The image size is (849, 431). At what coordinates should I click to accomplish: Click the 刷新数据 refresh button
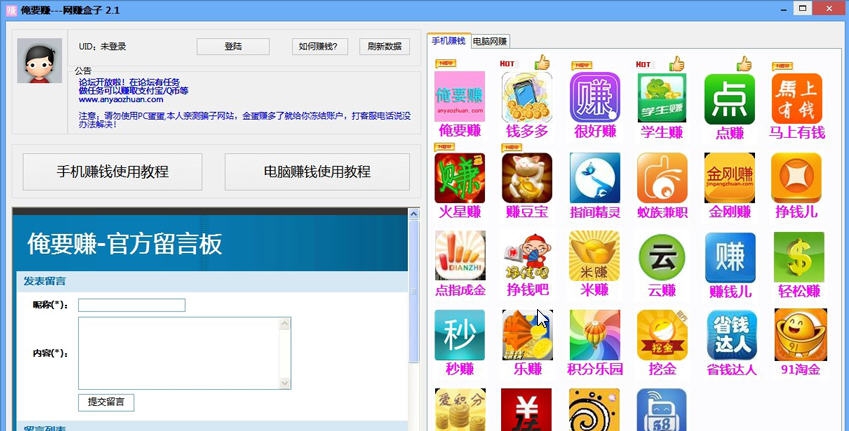384,47
